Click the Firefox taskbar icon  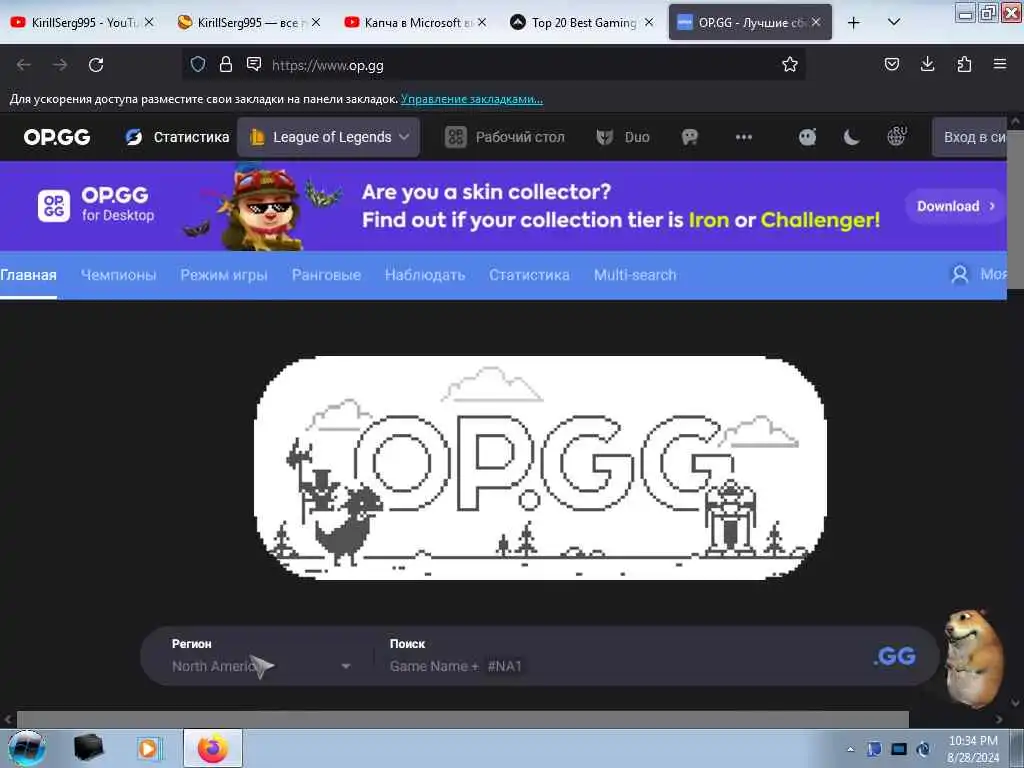(x=213, y=748)
